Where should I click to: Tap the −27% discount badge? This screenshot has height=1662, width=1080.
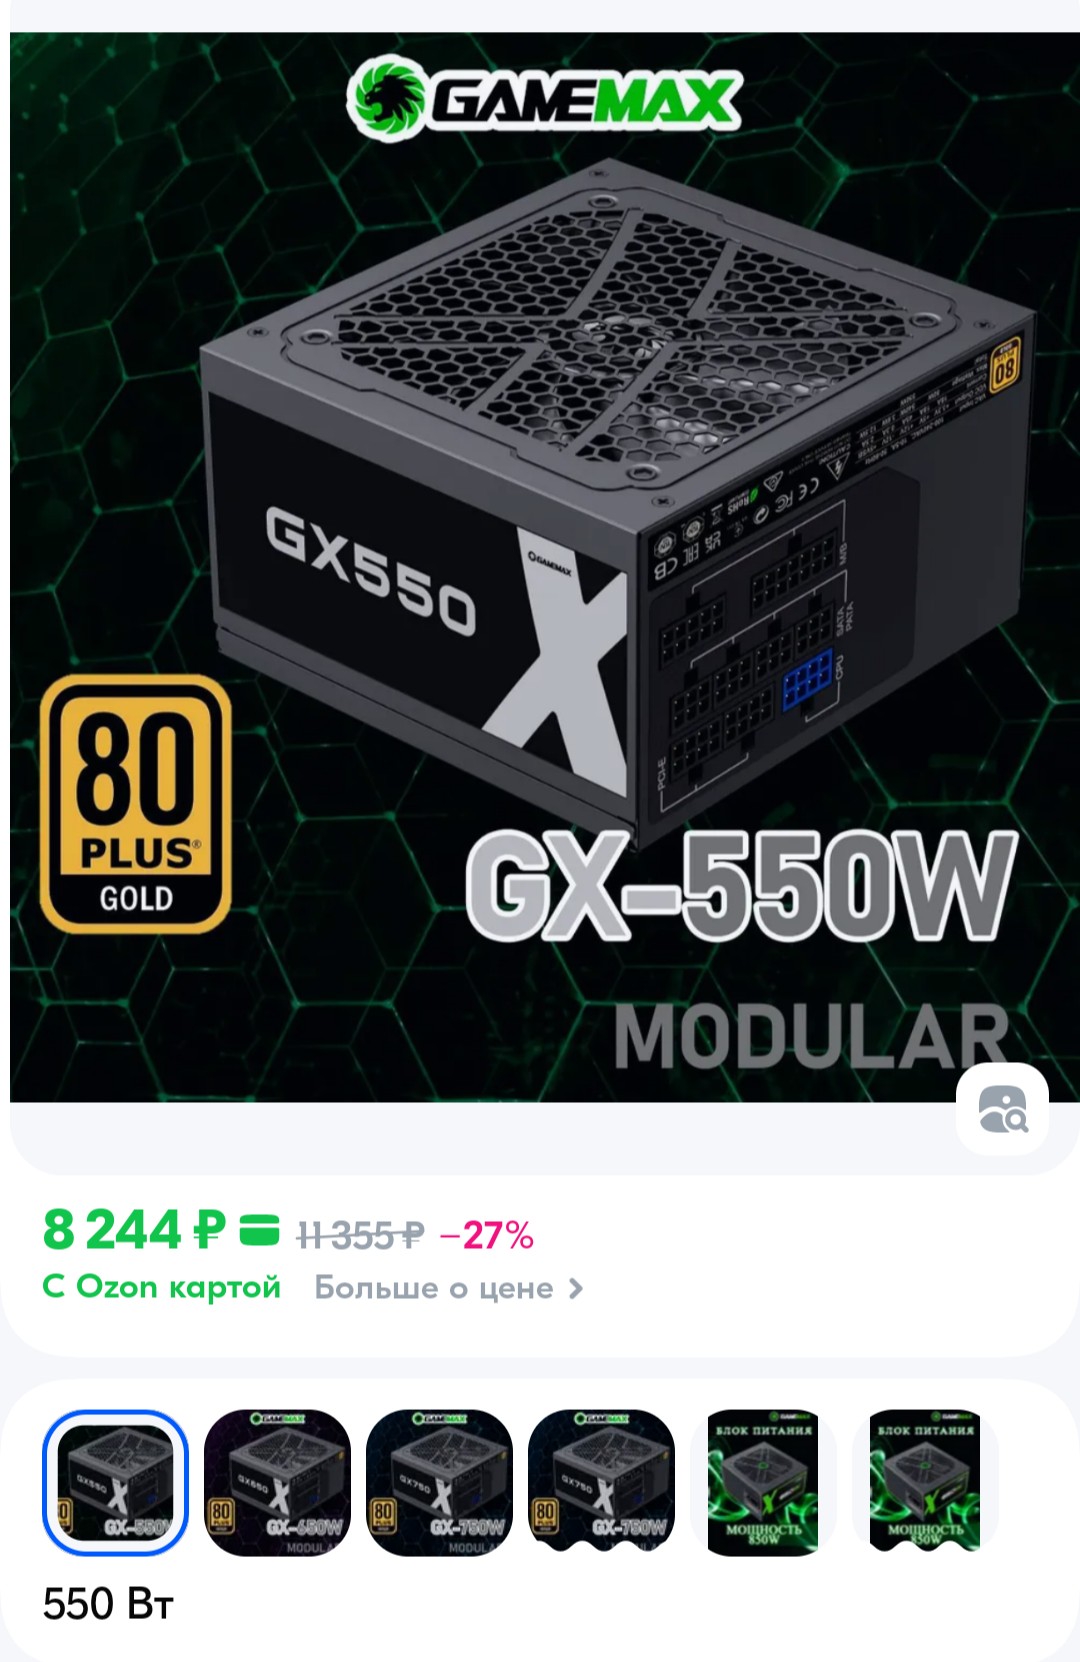tap(487, 1236)
